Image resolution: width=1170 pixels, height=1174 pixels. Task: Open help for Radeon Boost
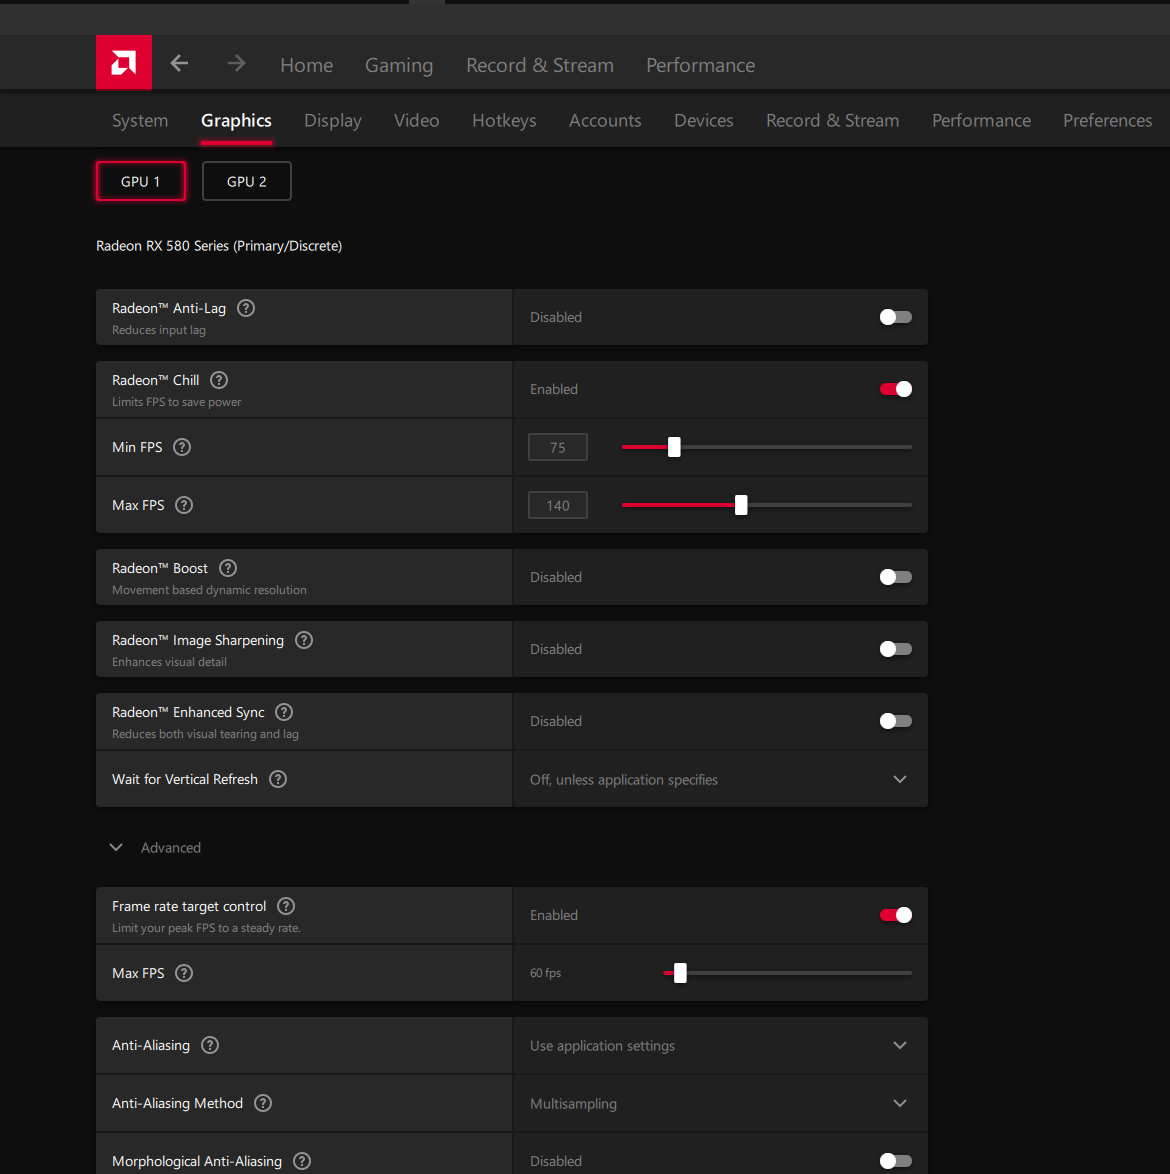tap(228, 568)
